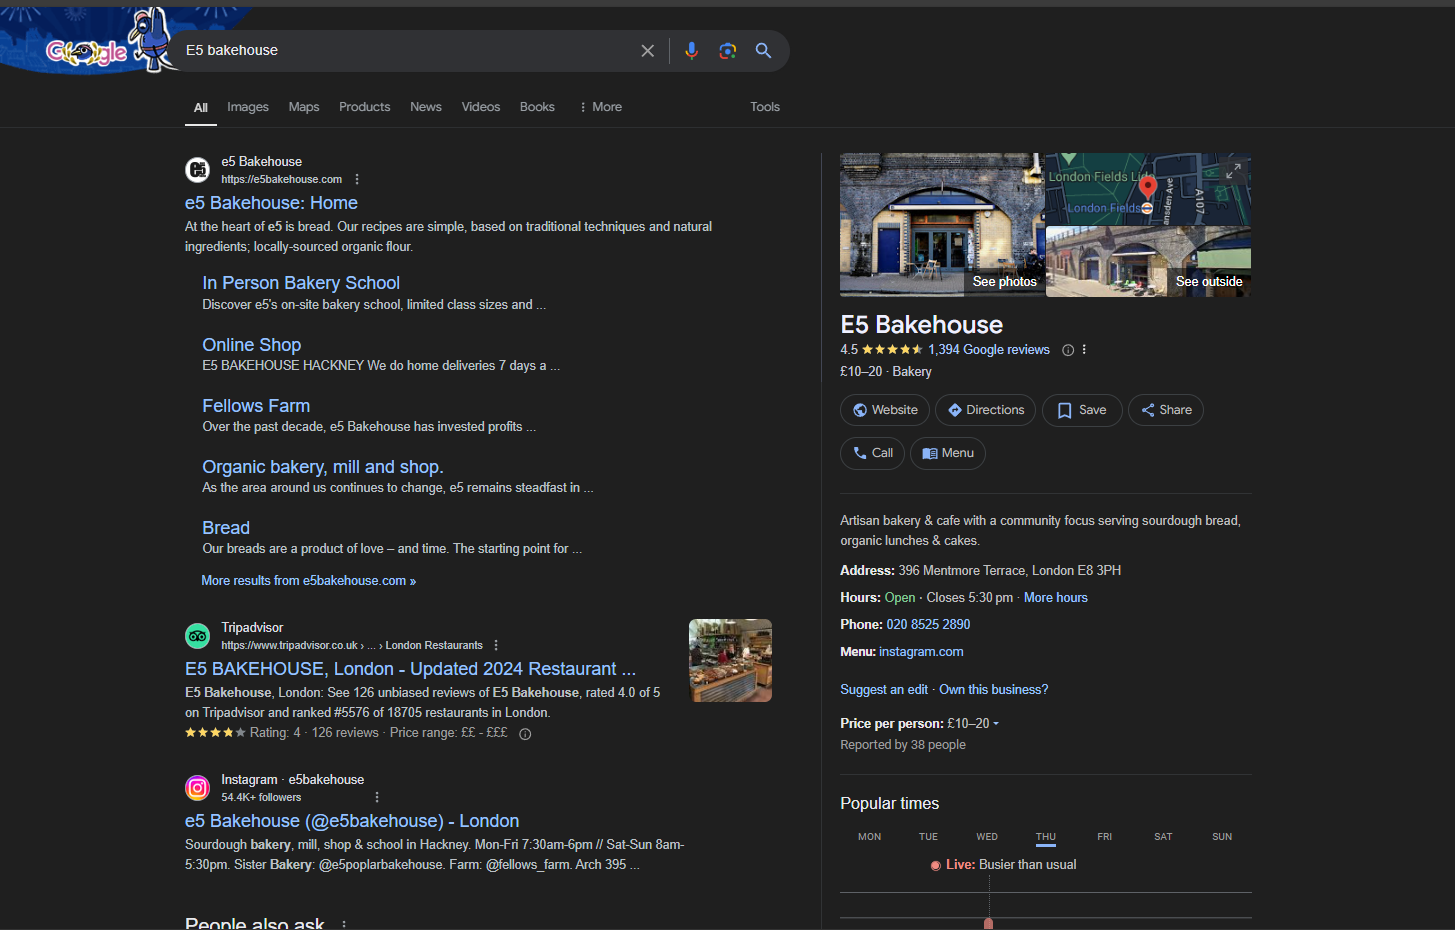The height and width of the screenshot is (930, 1455).
Task: Select TUE in Popular times
Action: pyautogui.click(x=929, y=837)
